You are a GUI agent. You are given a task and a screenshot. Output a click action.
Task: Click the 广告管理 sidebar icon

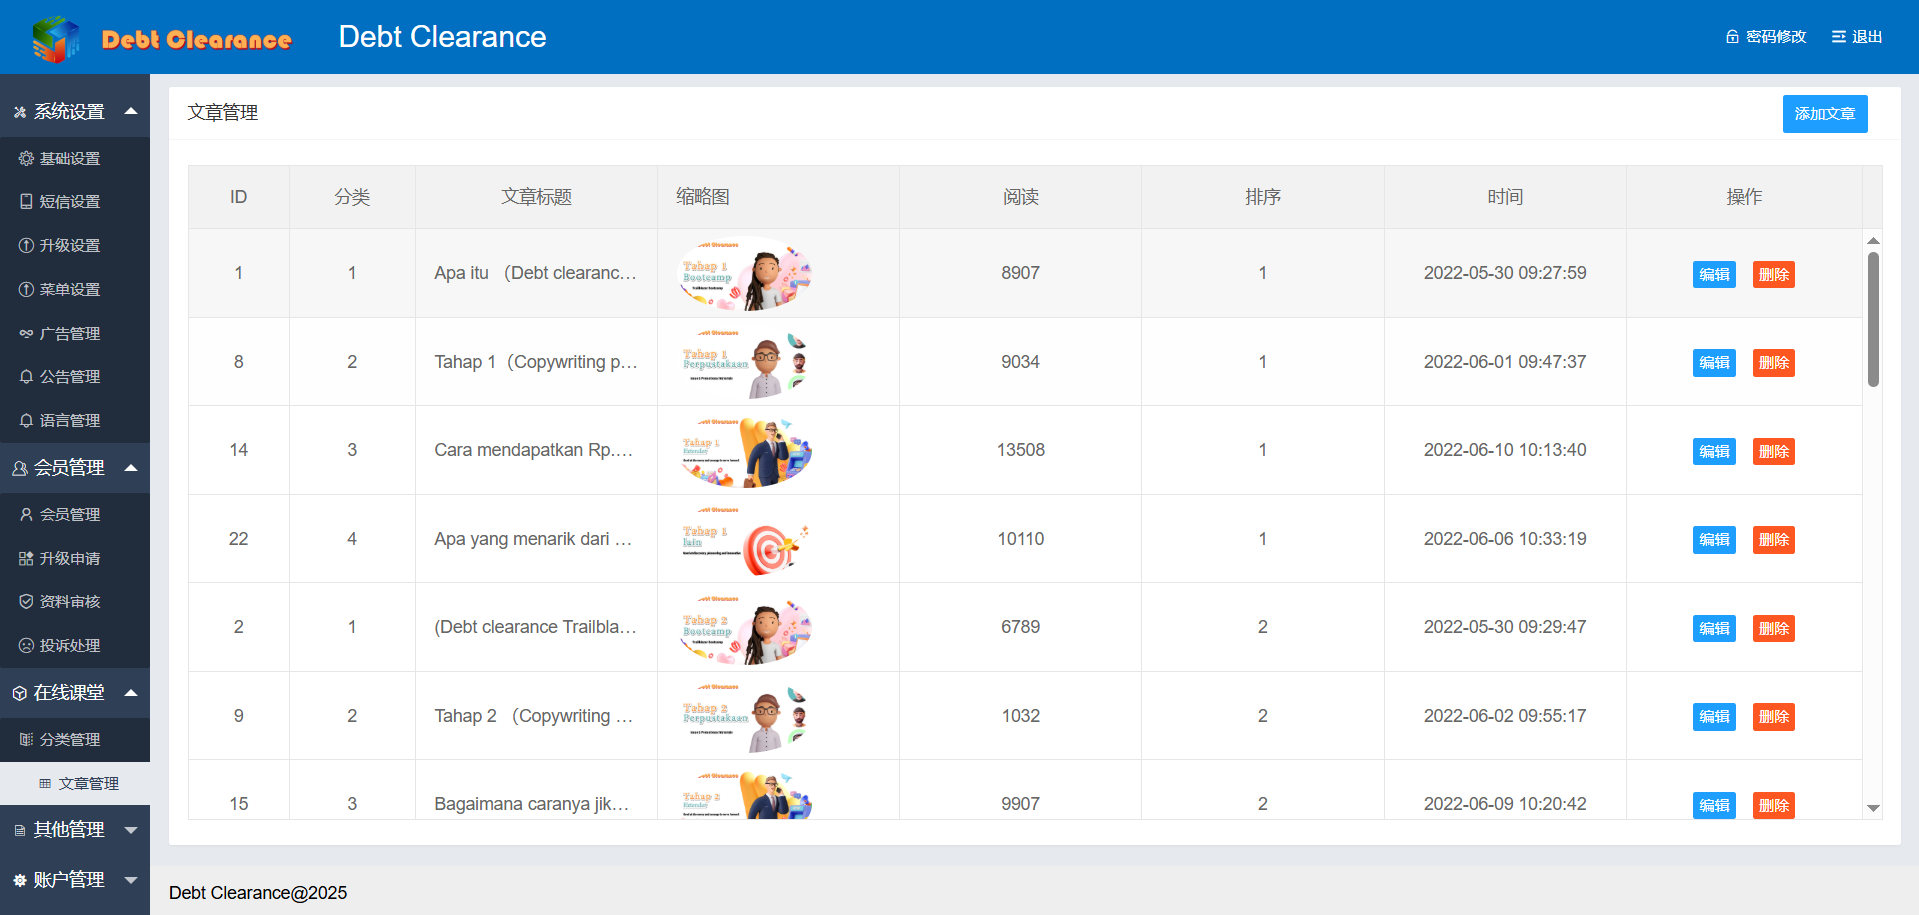(x=26, y=334)
